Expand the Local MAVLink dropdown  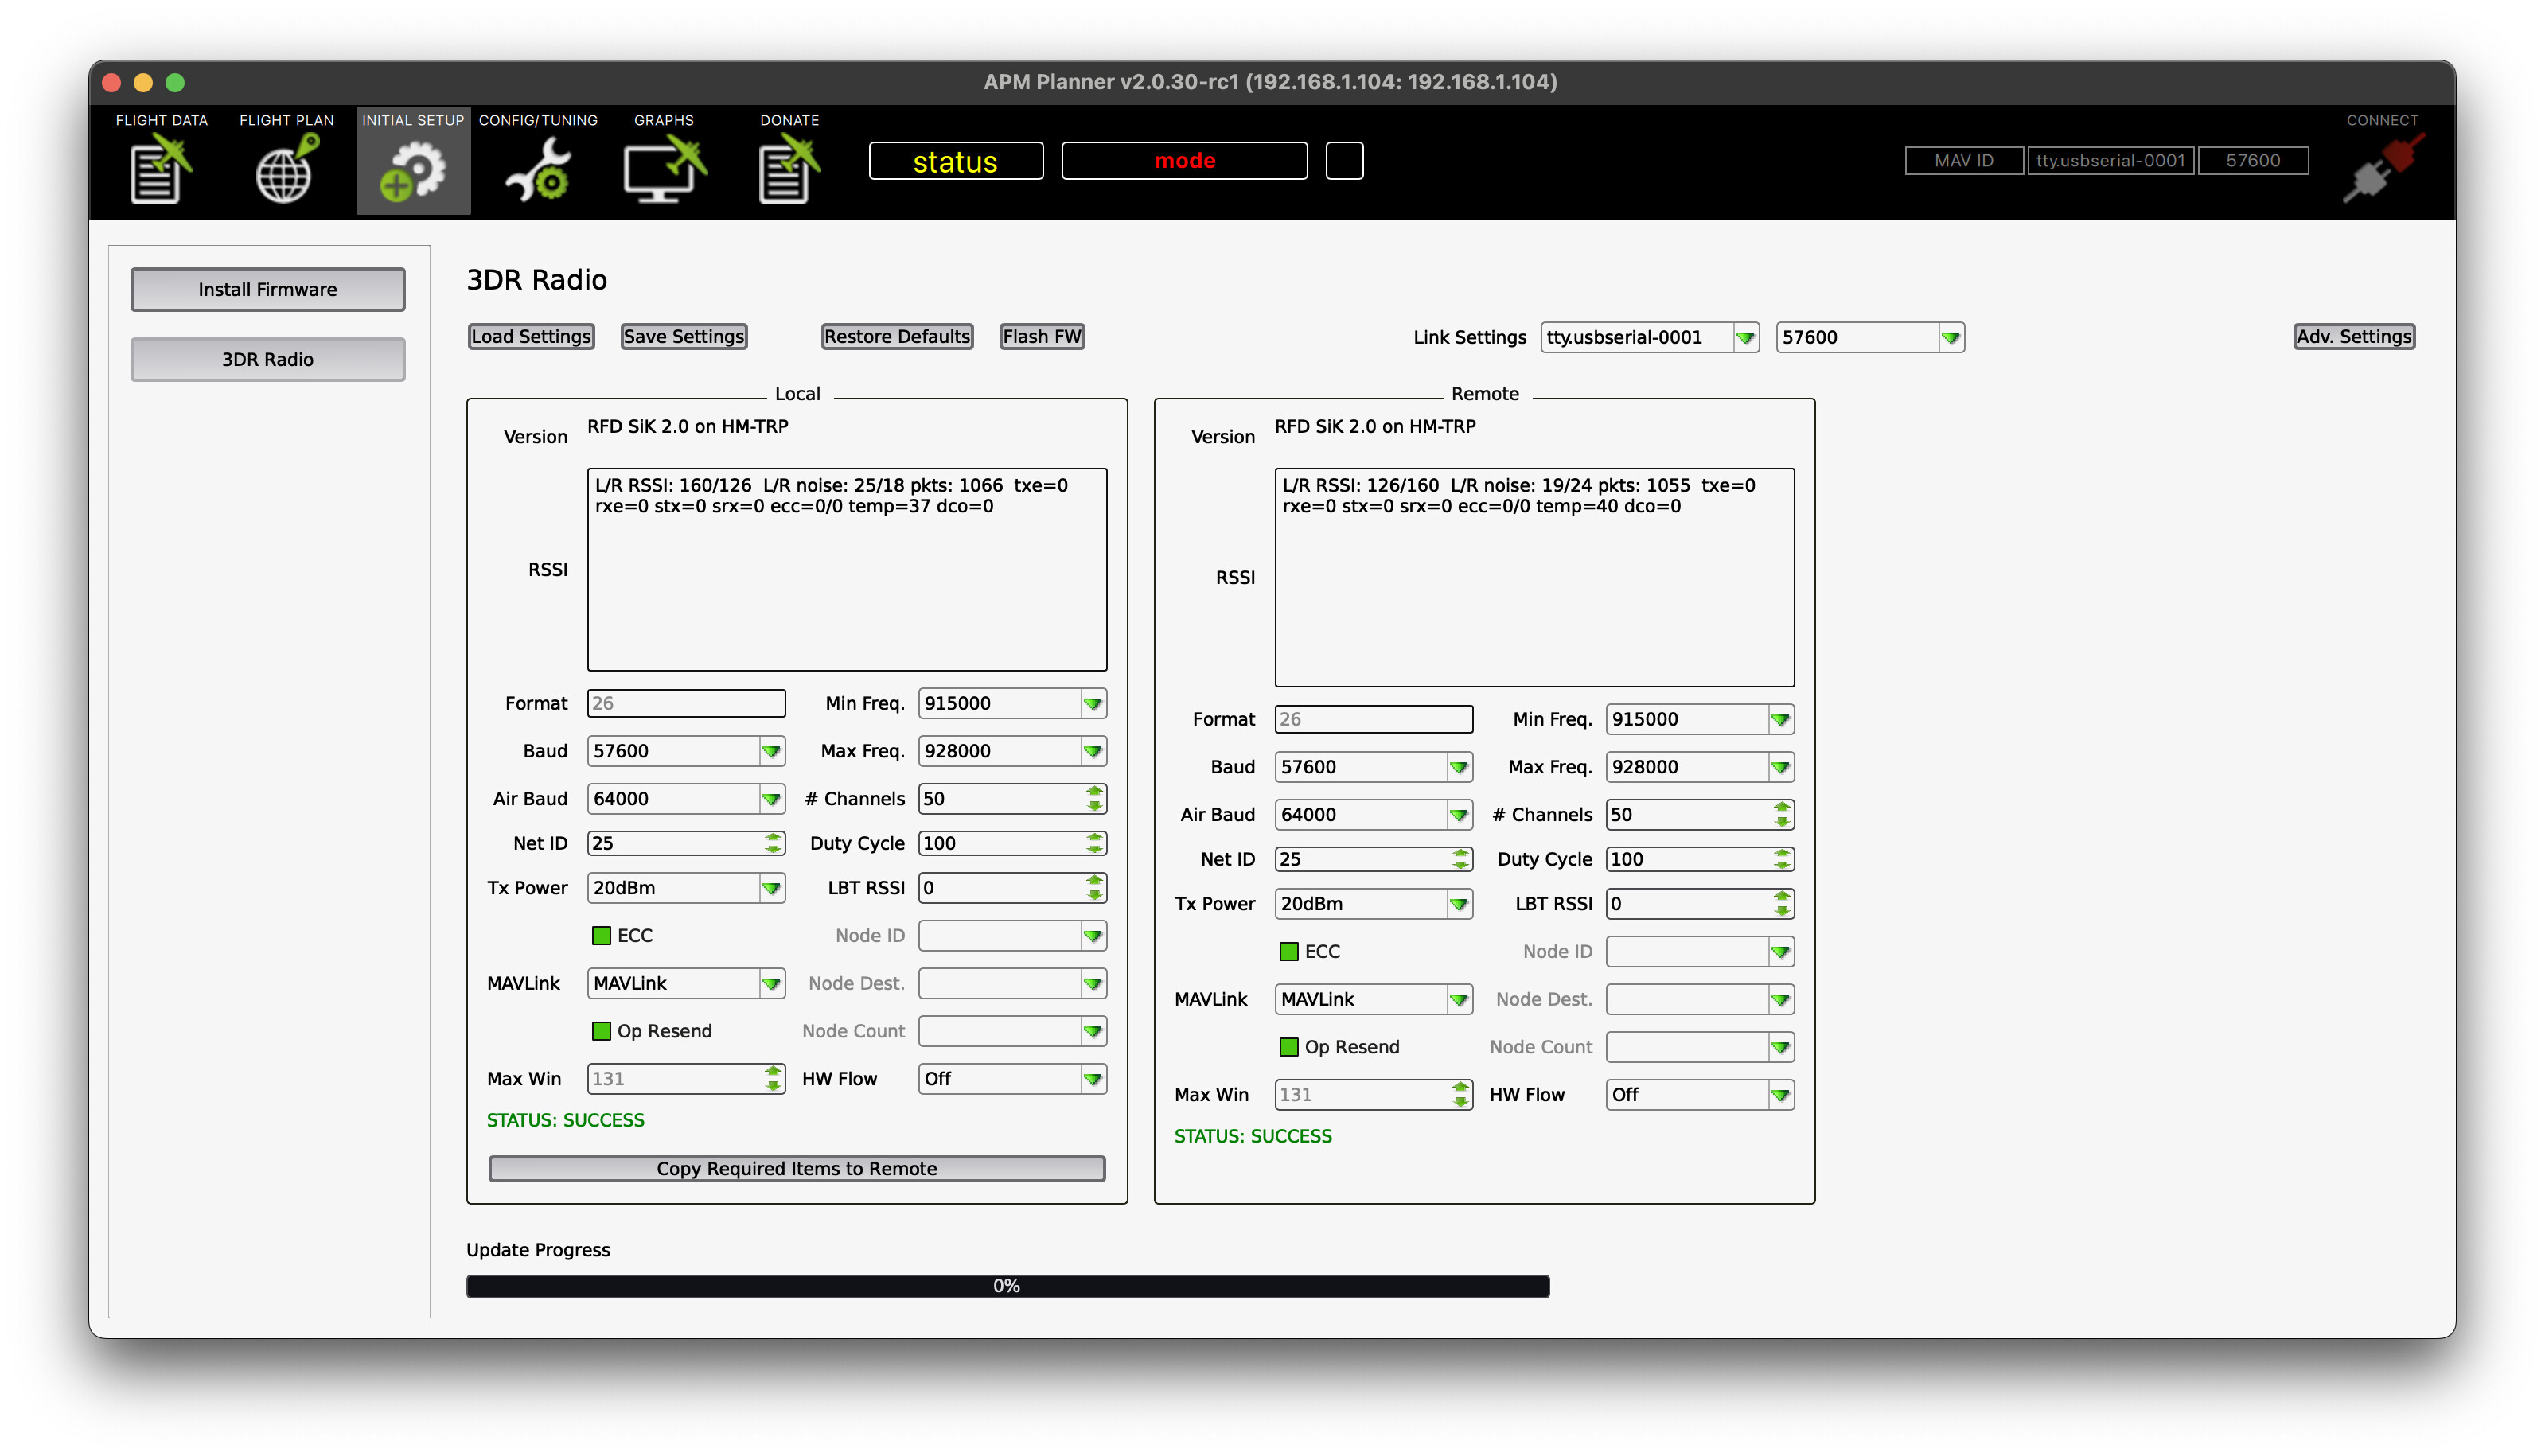tap(686, 983)
